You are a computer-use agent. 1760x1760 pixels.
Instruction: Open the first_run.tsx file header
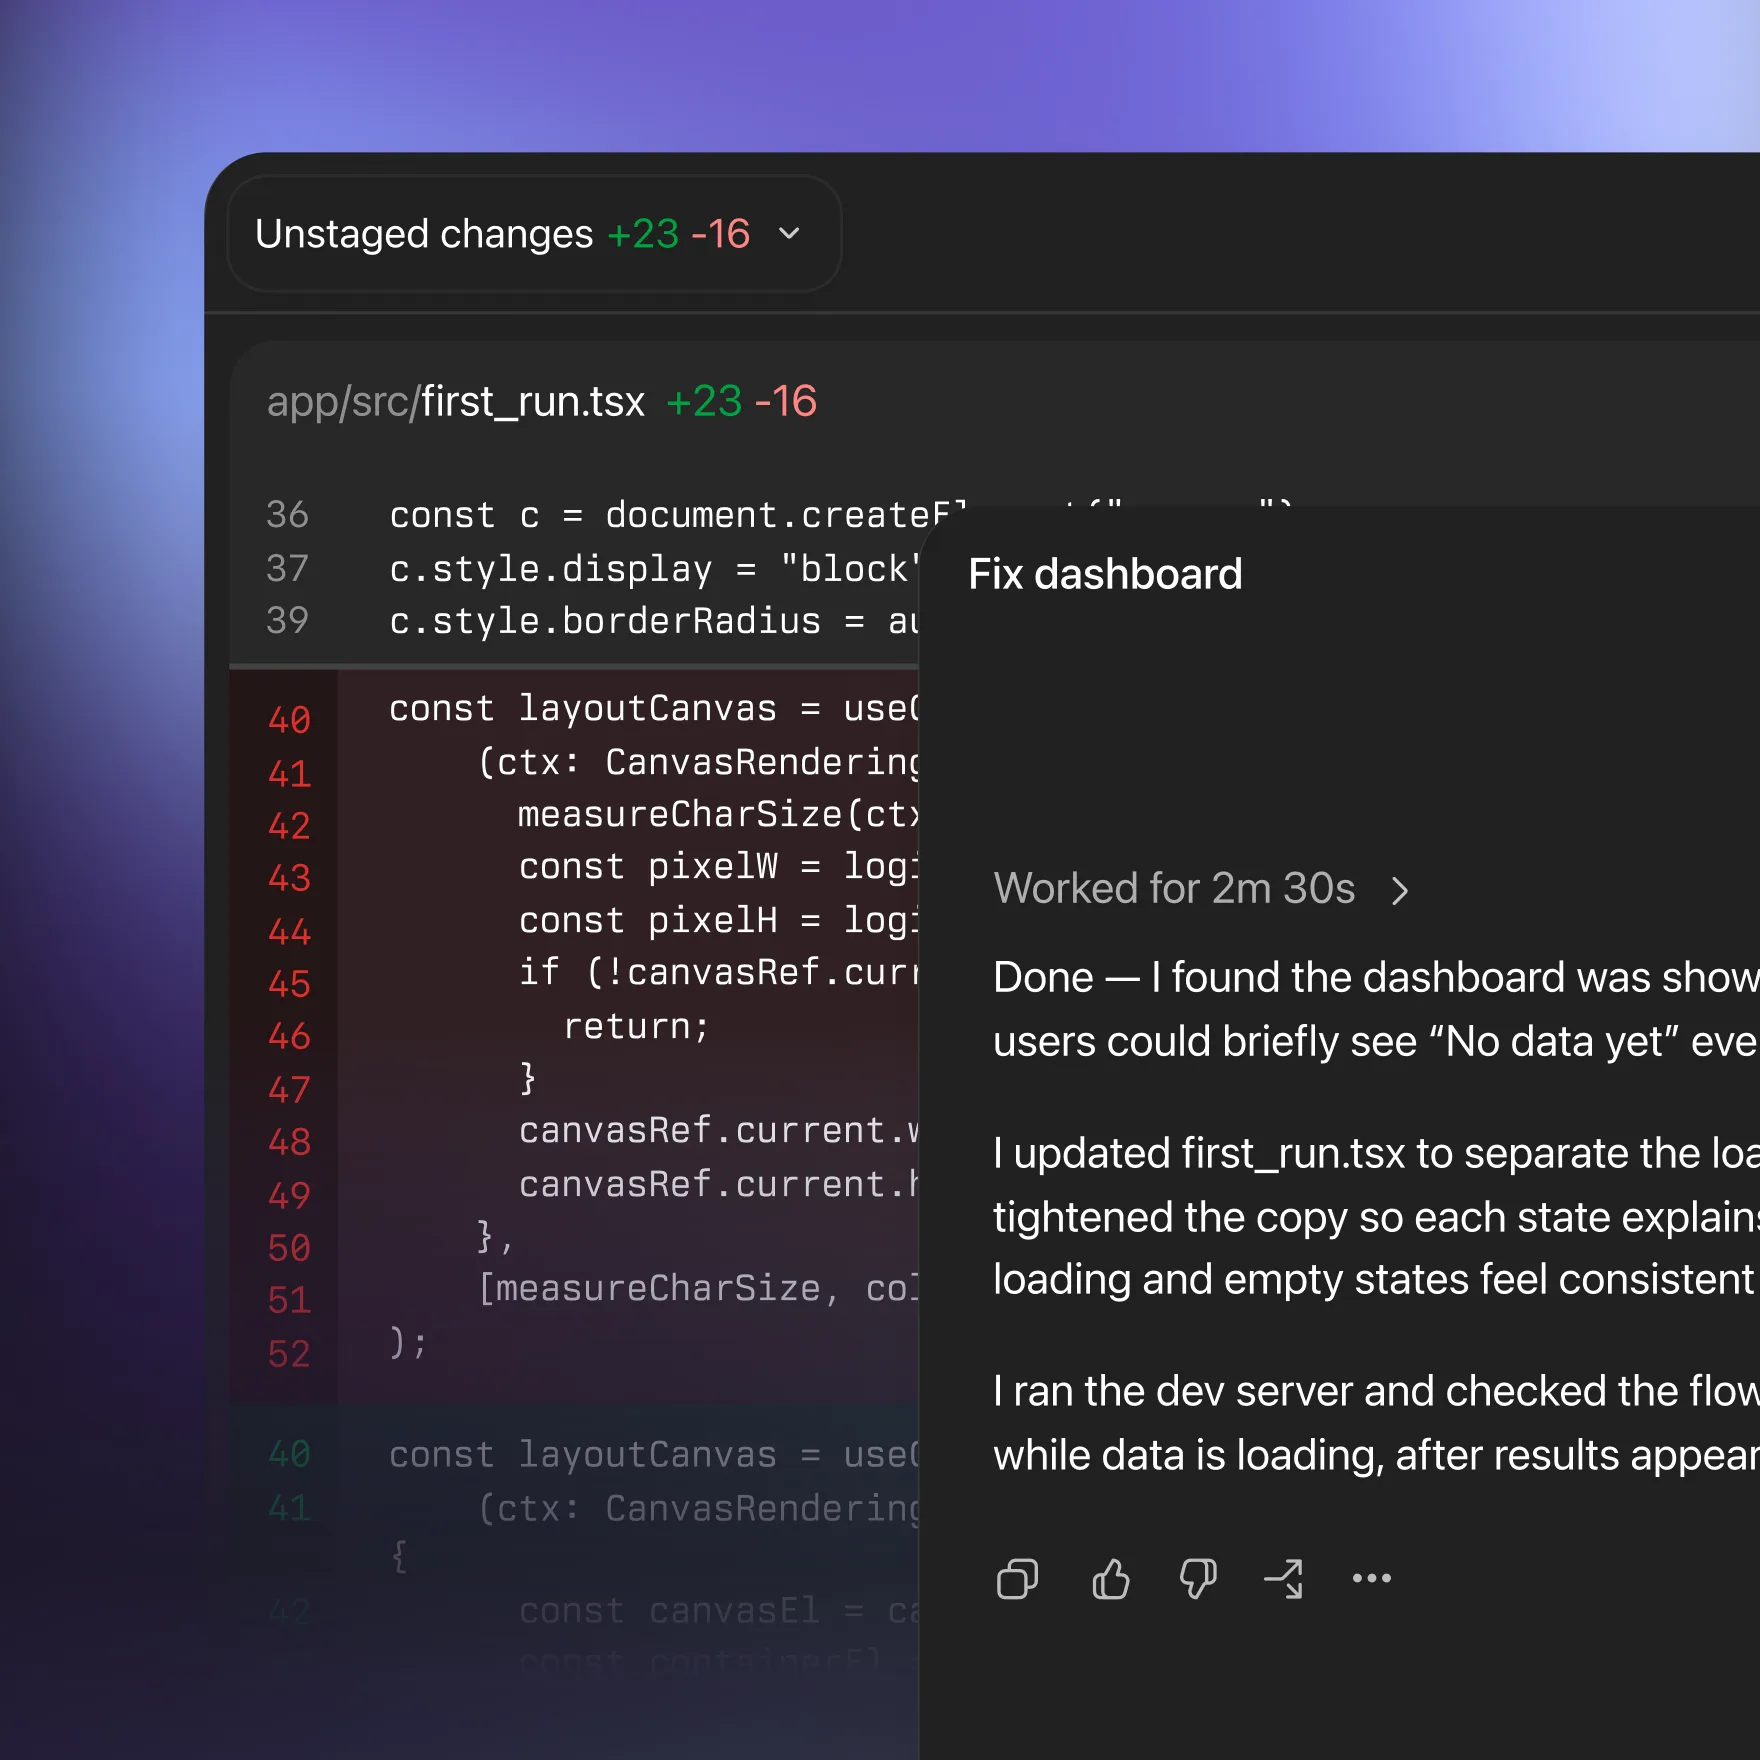(541, 402)
